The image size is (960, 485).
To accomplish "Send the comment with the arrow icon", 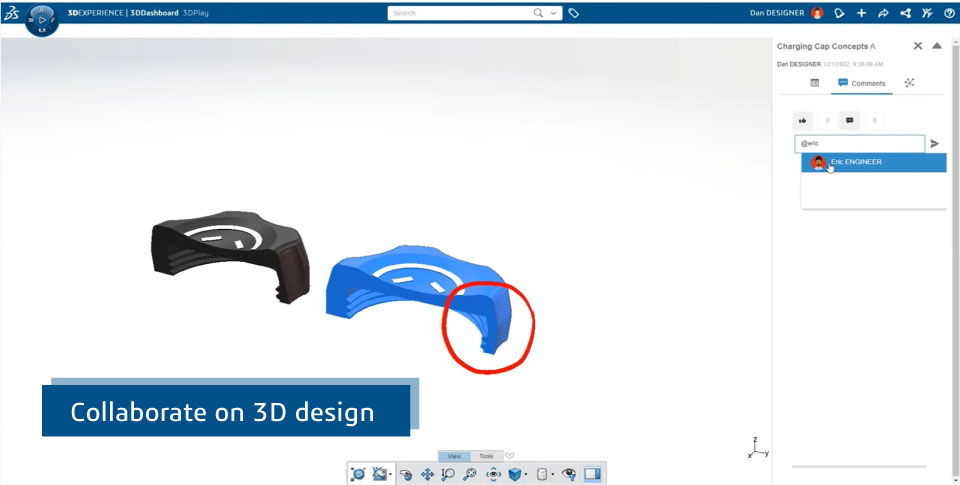I will pos(935,144).
